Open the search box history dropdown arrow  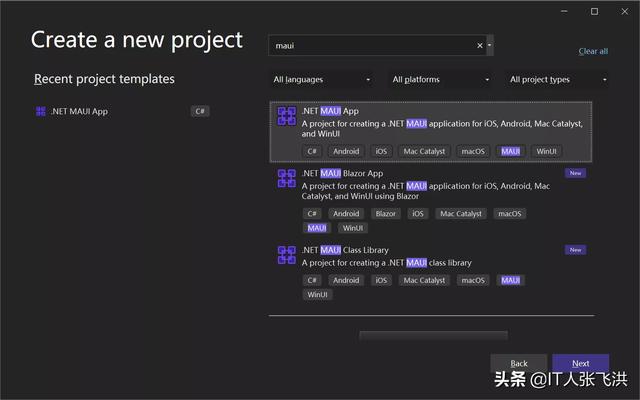pos(490,45)
